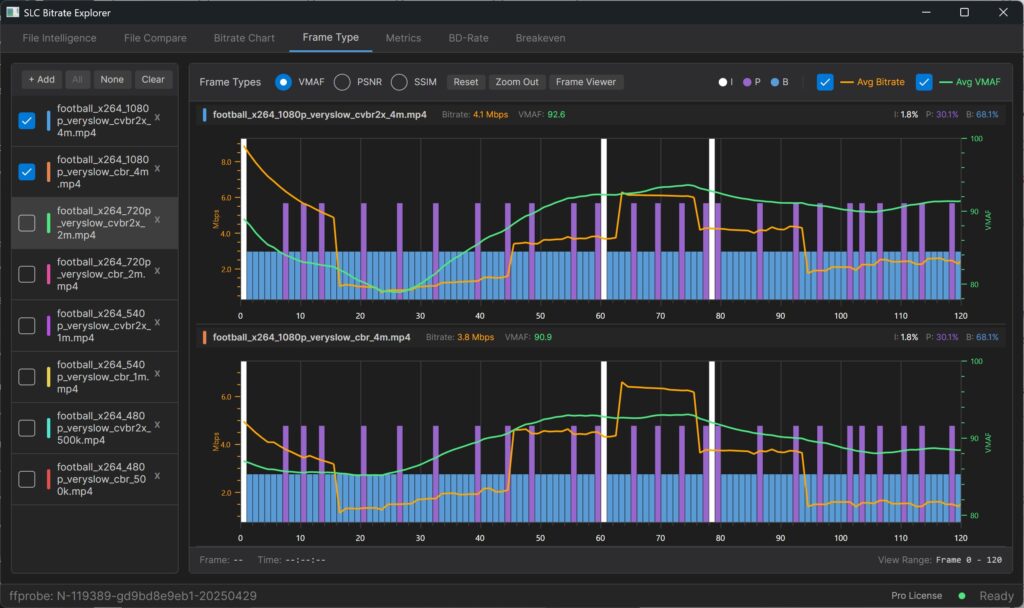Select the PSNR radio button

coord(342,82)
